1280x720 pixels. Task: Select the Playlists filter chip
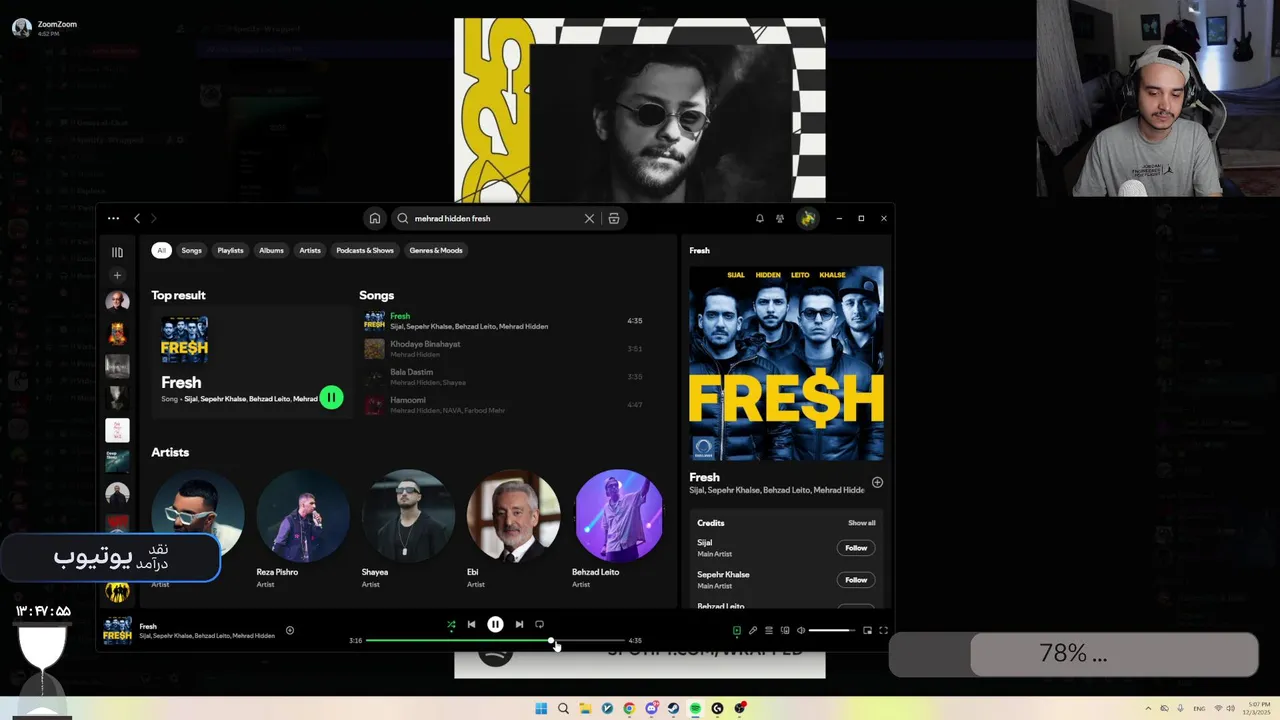(x=231, y=250)
